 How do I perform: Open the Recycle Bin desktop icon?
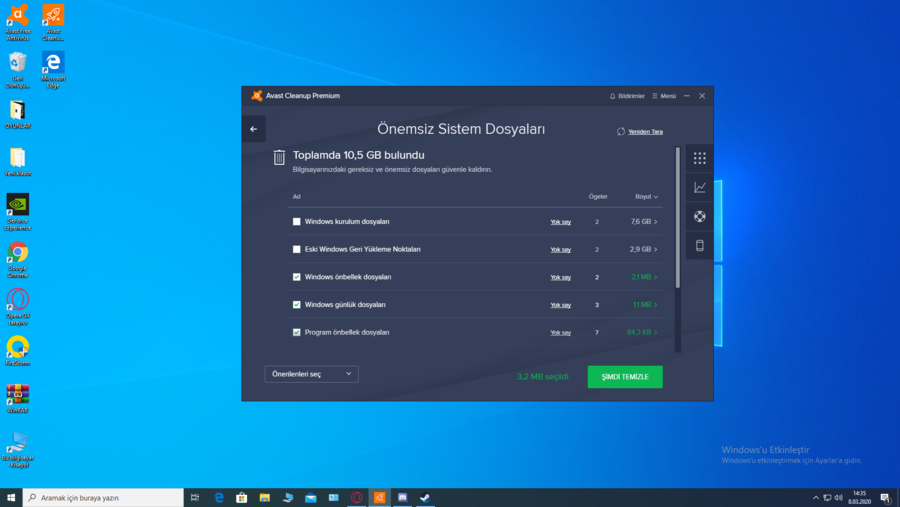(x=18, y=70)
